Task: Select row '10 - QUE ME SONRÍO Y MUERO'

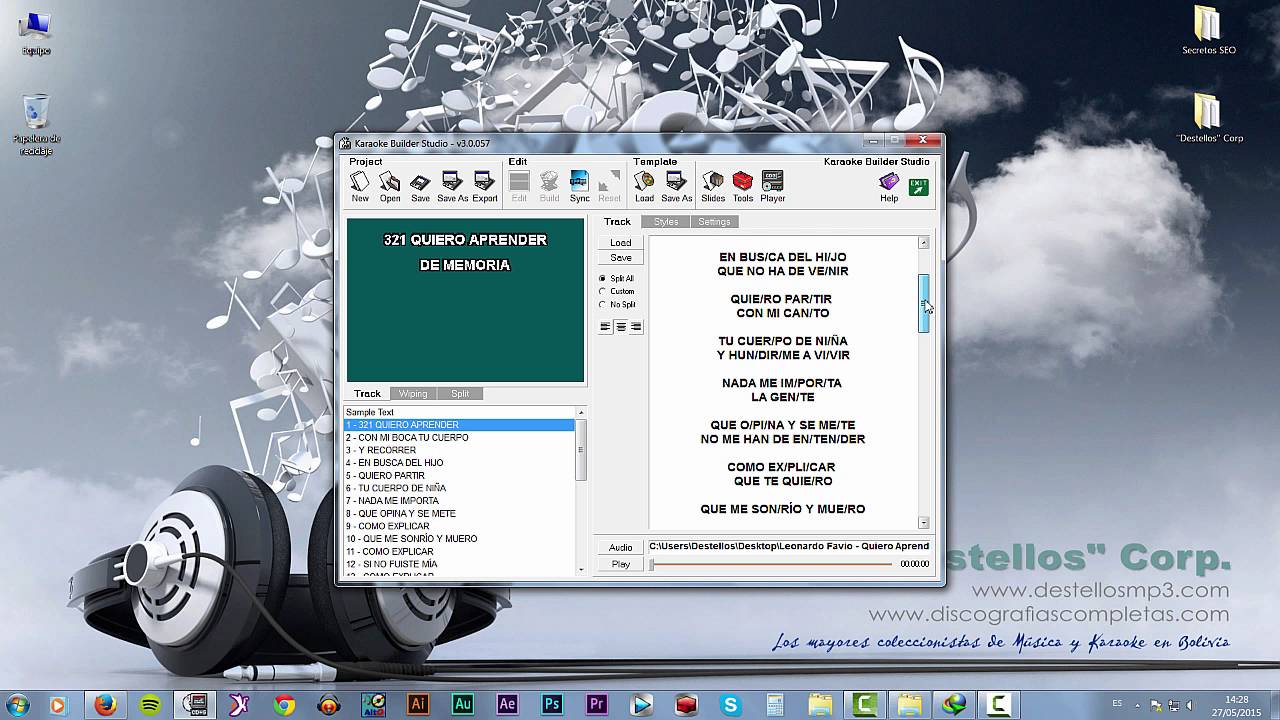Action: pos(460,539)
